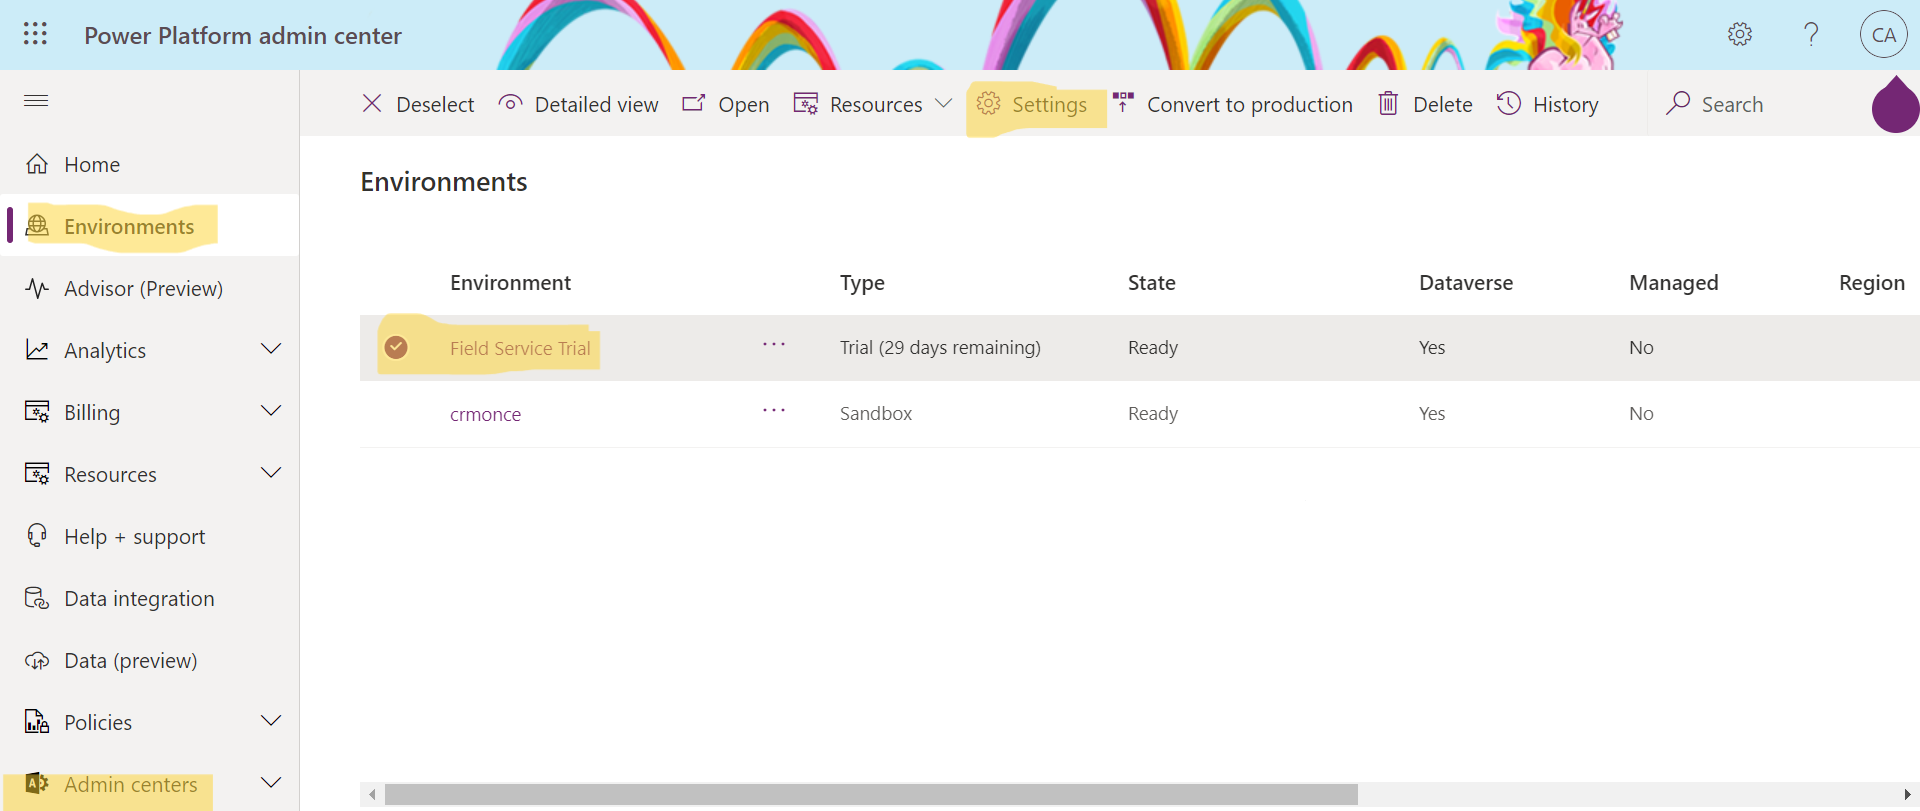Click the Data (preview) cloud icon
This screenshot has width=1920, height=811.
click(x=37, y=660)
